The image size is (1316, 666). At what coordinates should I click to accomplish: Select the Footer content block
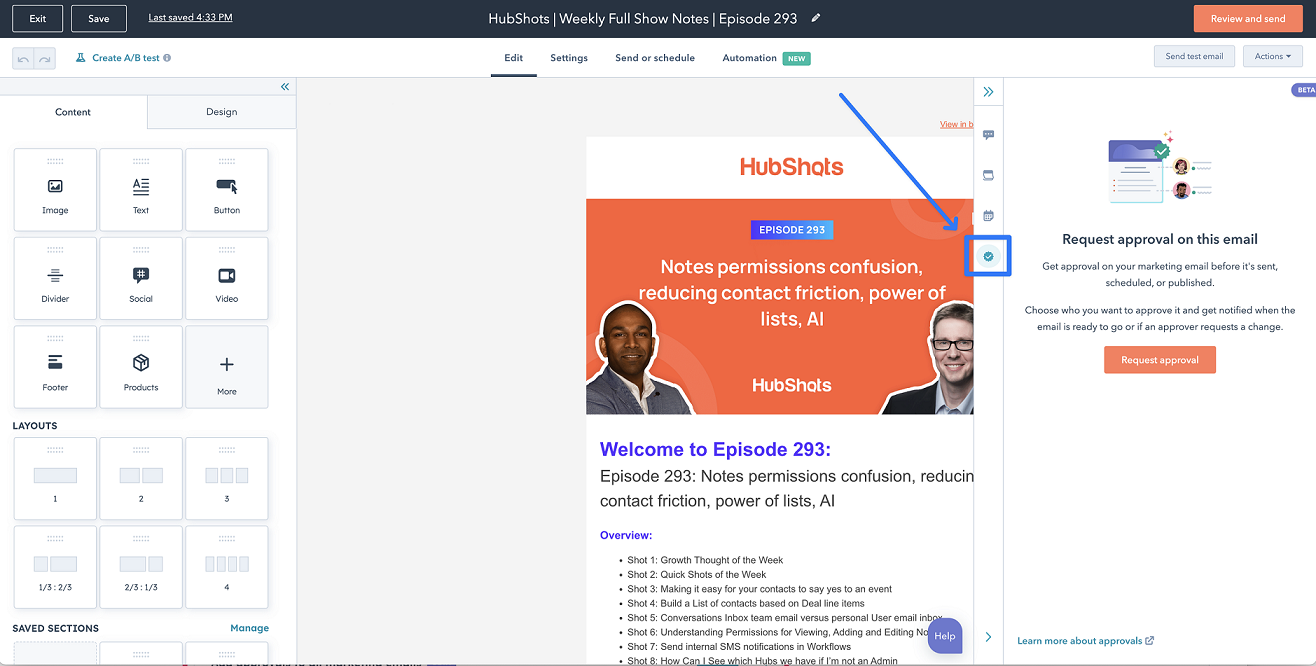point(55,367)
